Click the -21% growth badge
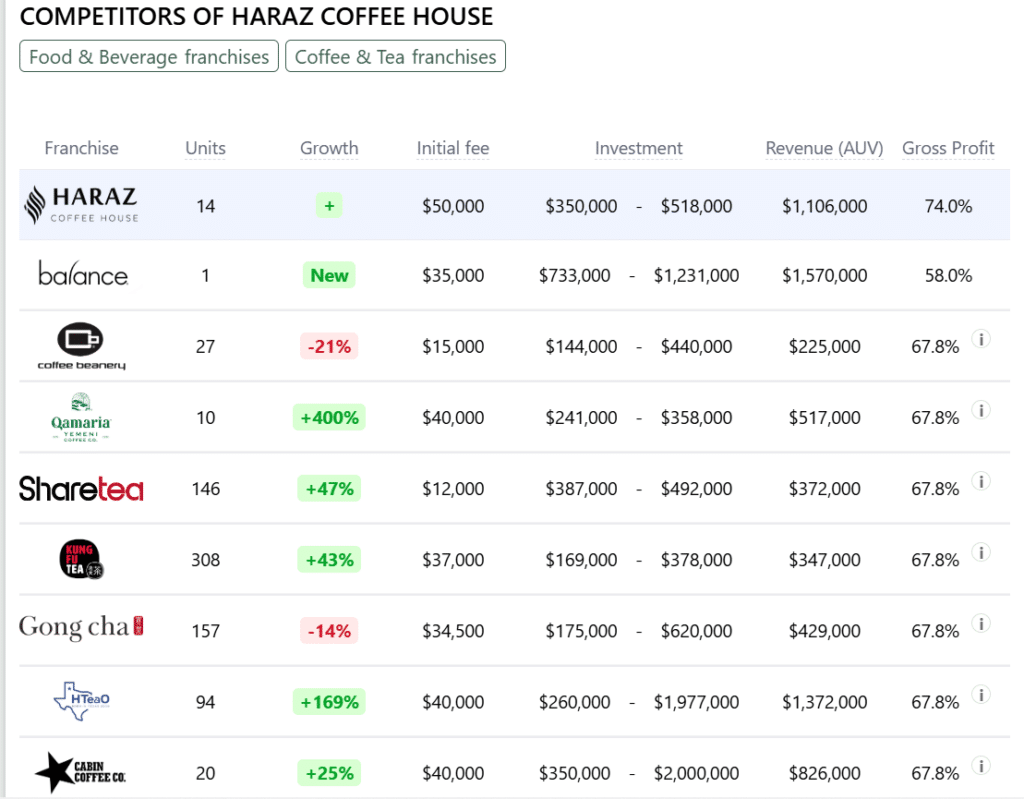This screenshot has width=1024, height=799. click(329, 346)
